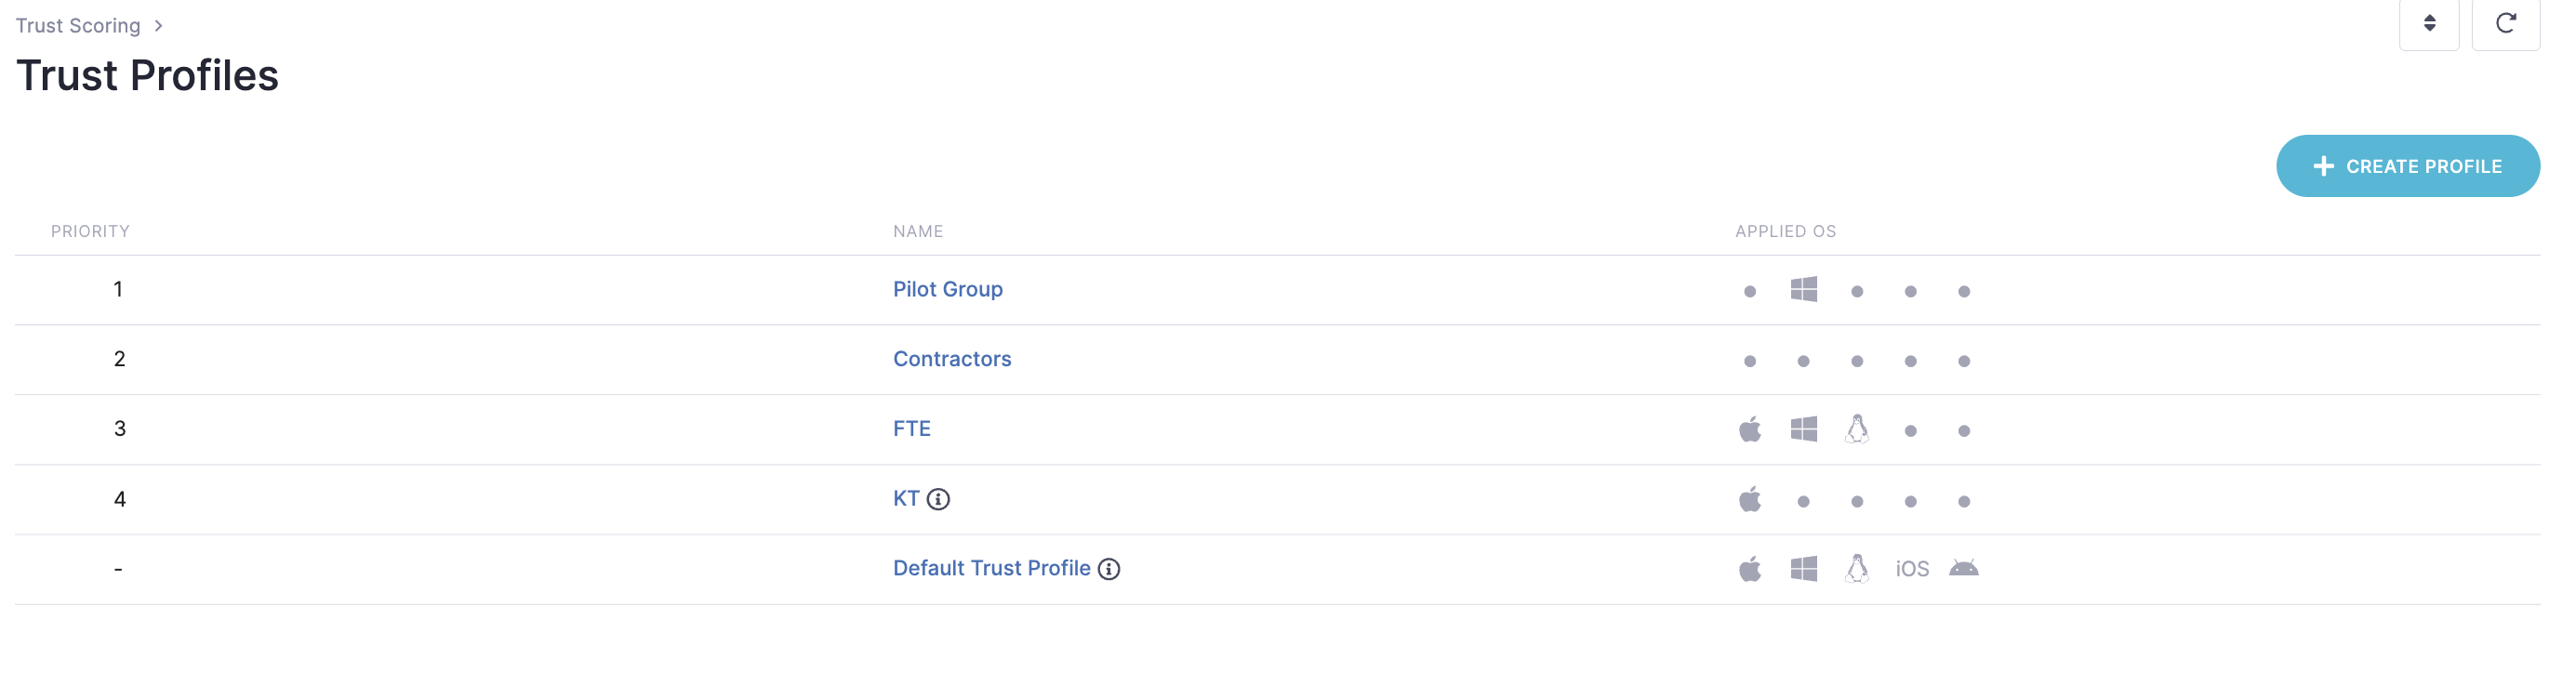Click iOS label in Default Trust Profile row

coord(1911,569)
